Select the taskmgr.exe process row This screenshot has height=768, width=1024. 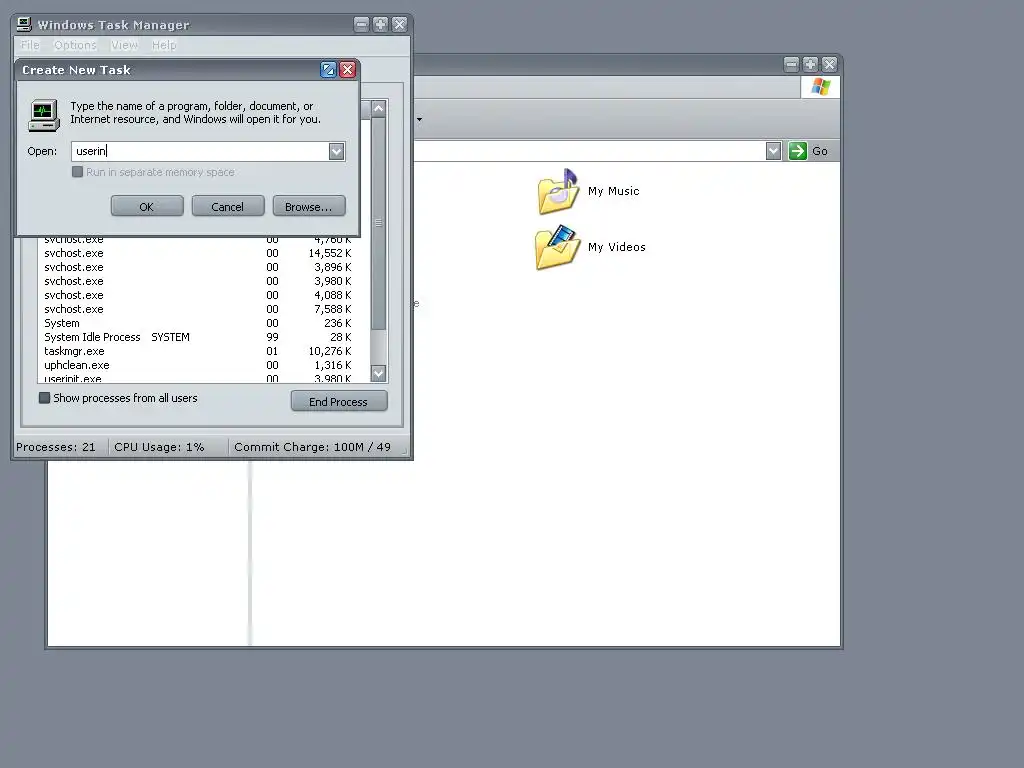(198, 351)
